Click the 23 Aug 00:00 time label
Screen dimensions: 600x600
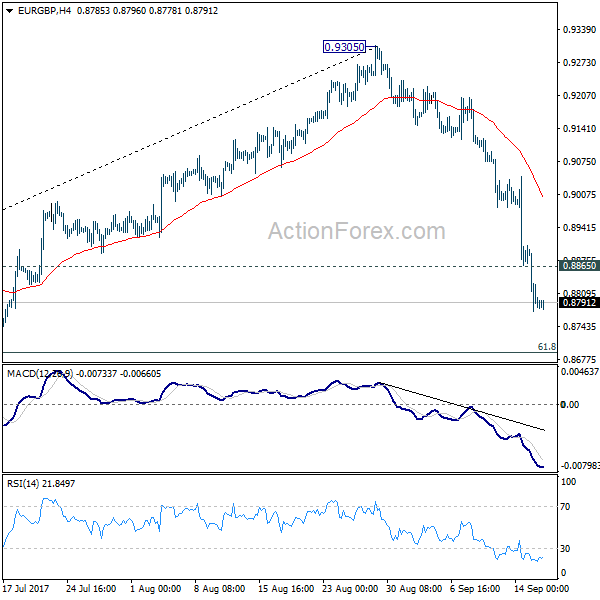350,589
